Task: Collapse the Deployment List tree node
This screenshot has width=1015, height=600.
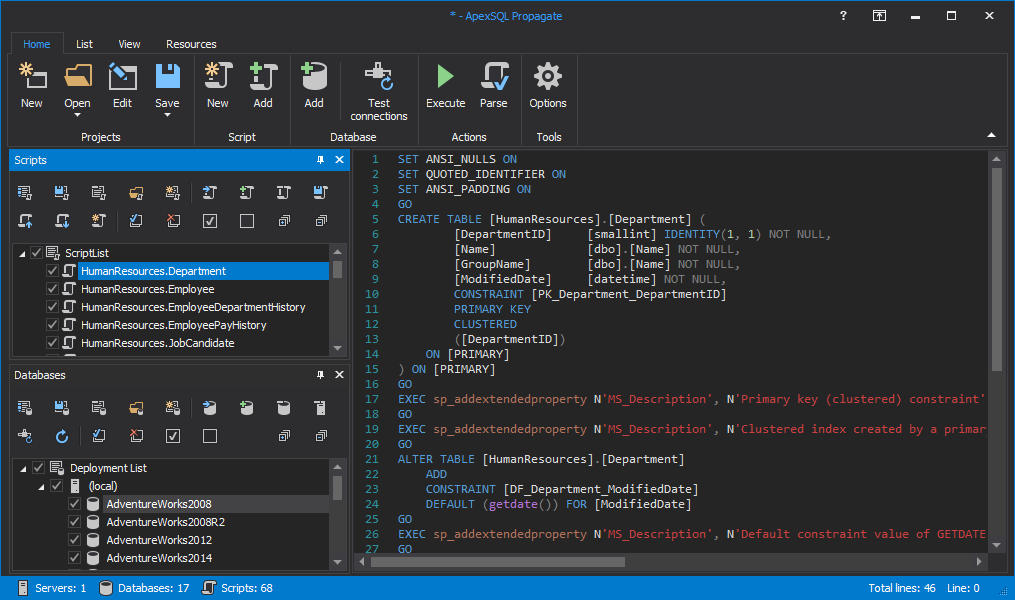Action: tap(23, 469)
